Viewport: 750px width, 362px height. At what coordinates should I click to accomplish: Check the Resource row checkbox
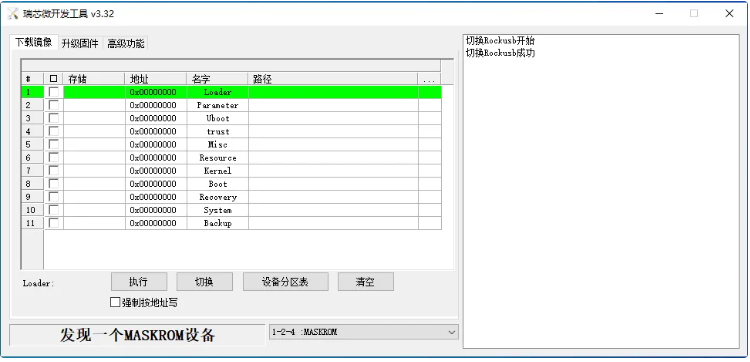click(54, 157)
